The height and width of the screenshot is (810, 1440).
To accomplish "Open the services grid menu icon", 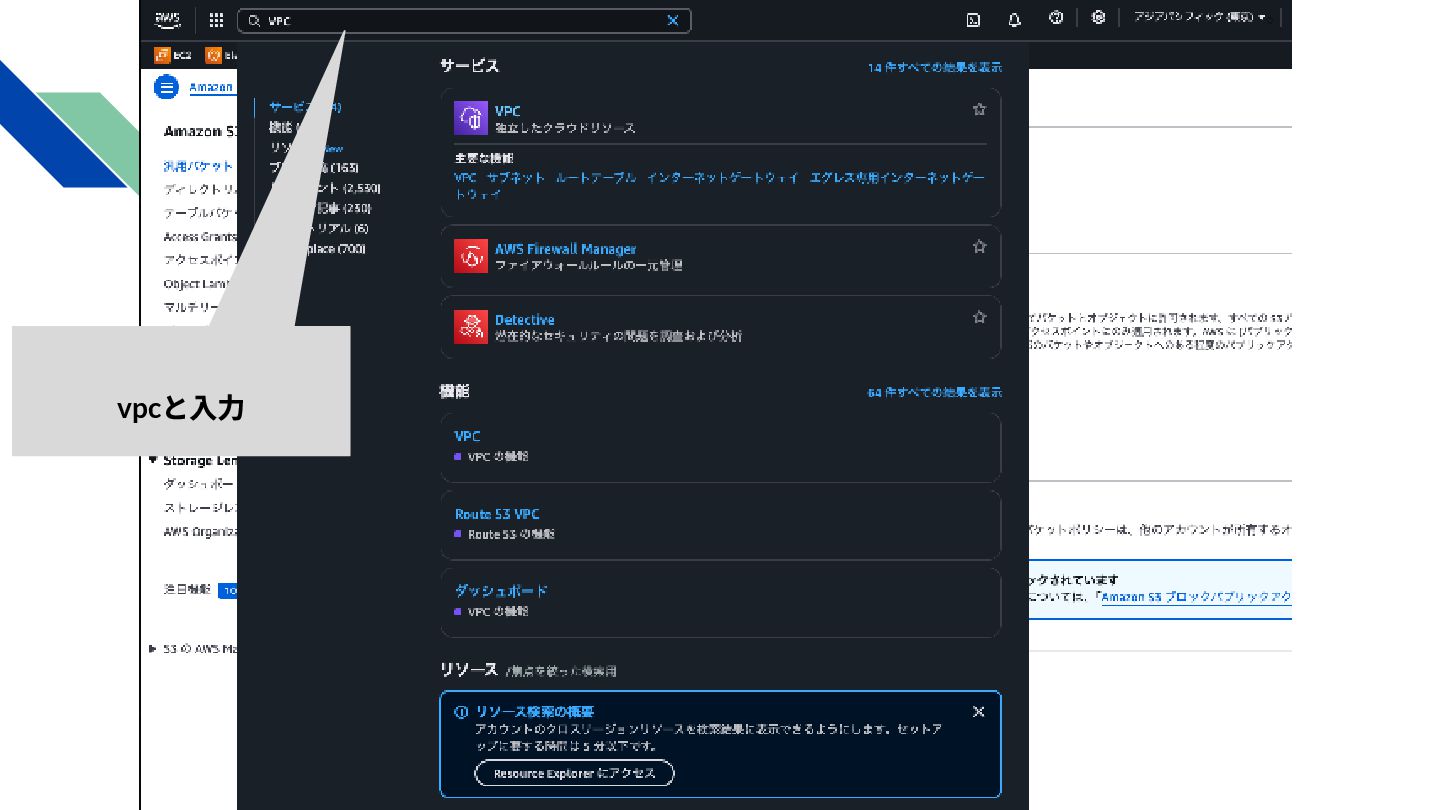I will [216, 20].
